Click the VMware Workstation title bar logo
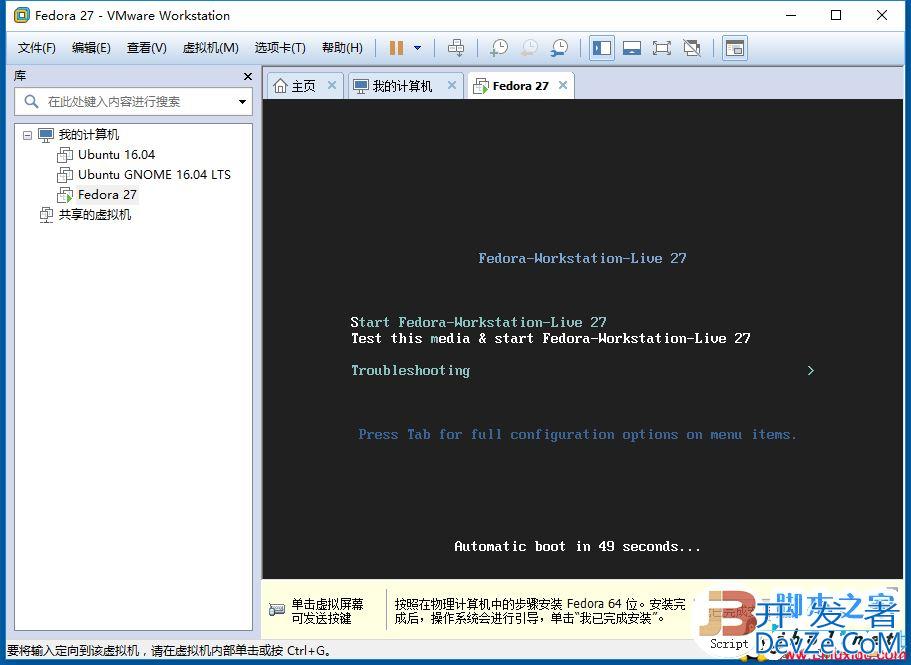The height and width of the screenshot is (665, 911). 21,16
